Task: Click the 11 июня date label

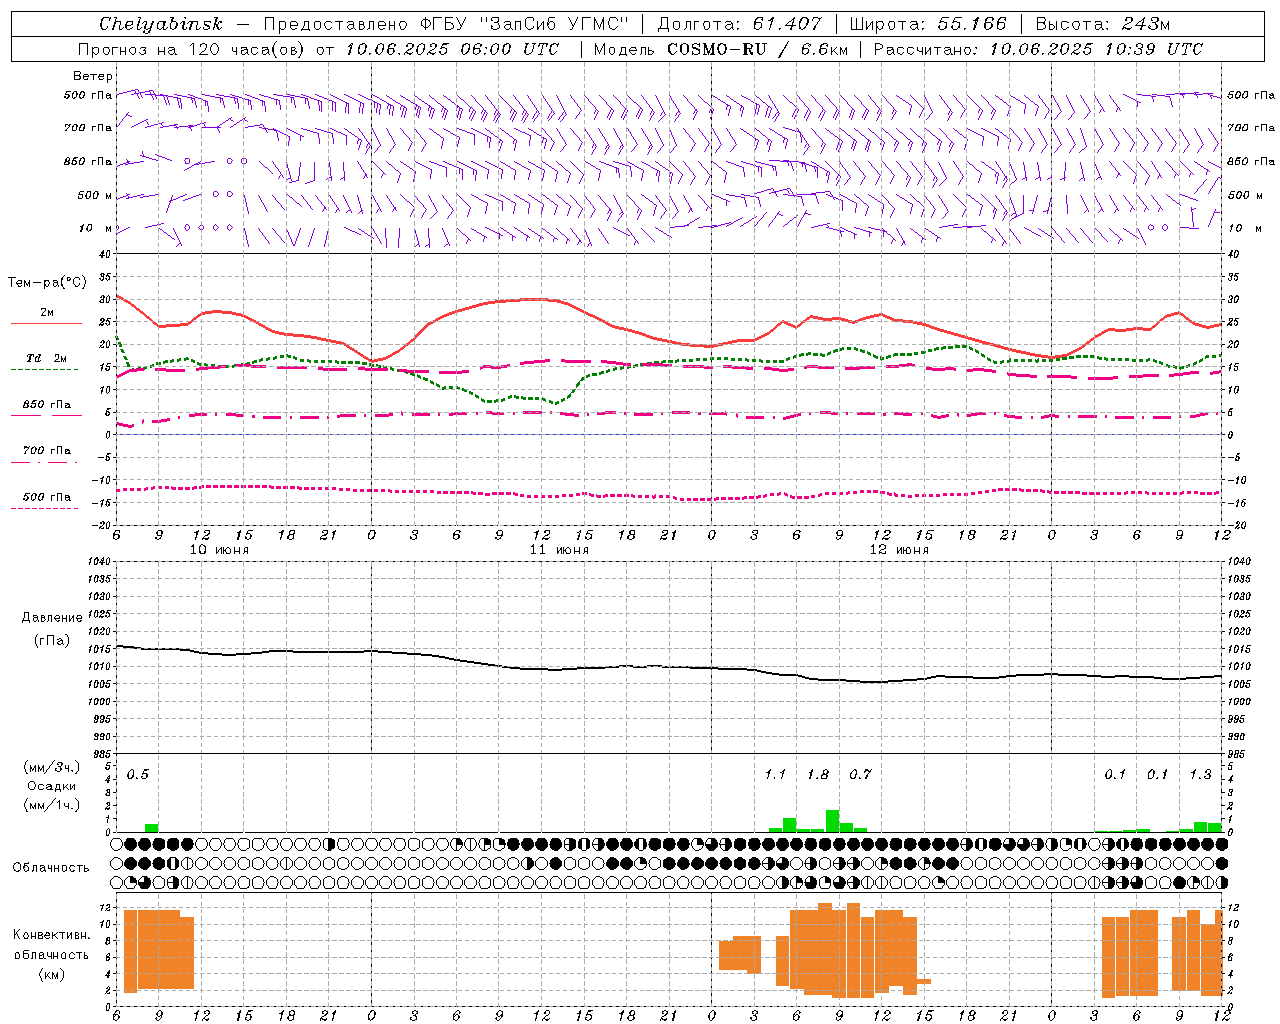Action: 559,550
